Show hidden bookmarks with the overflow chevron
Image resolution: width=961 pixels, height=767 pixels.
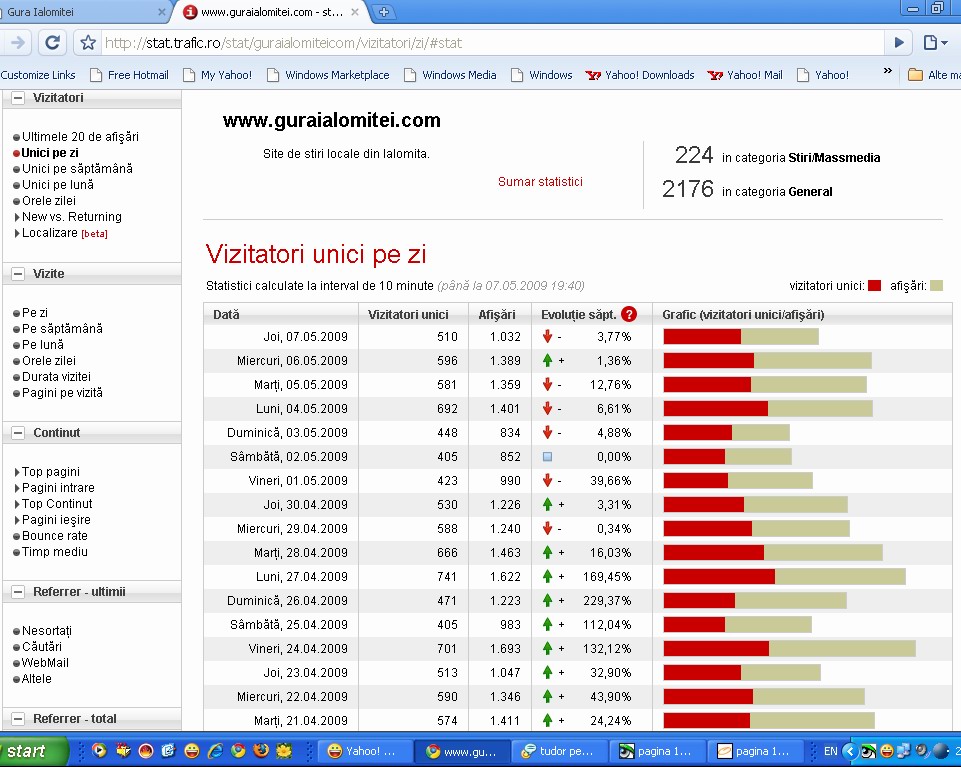pyautogui.click(x=887, y=72)
